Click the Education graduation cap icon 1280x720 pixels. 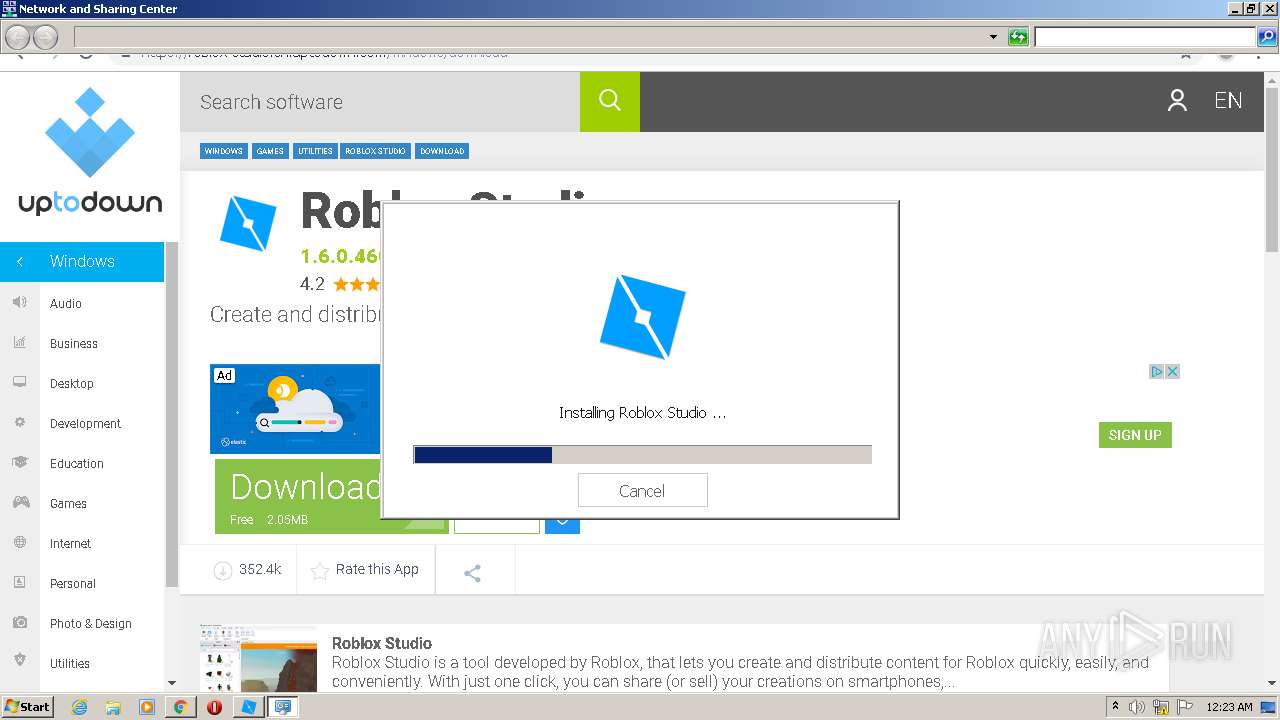point(19,462)
